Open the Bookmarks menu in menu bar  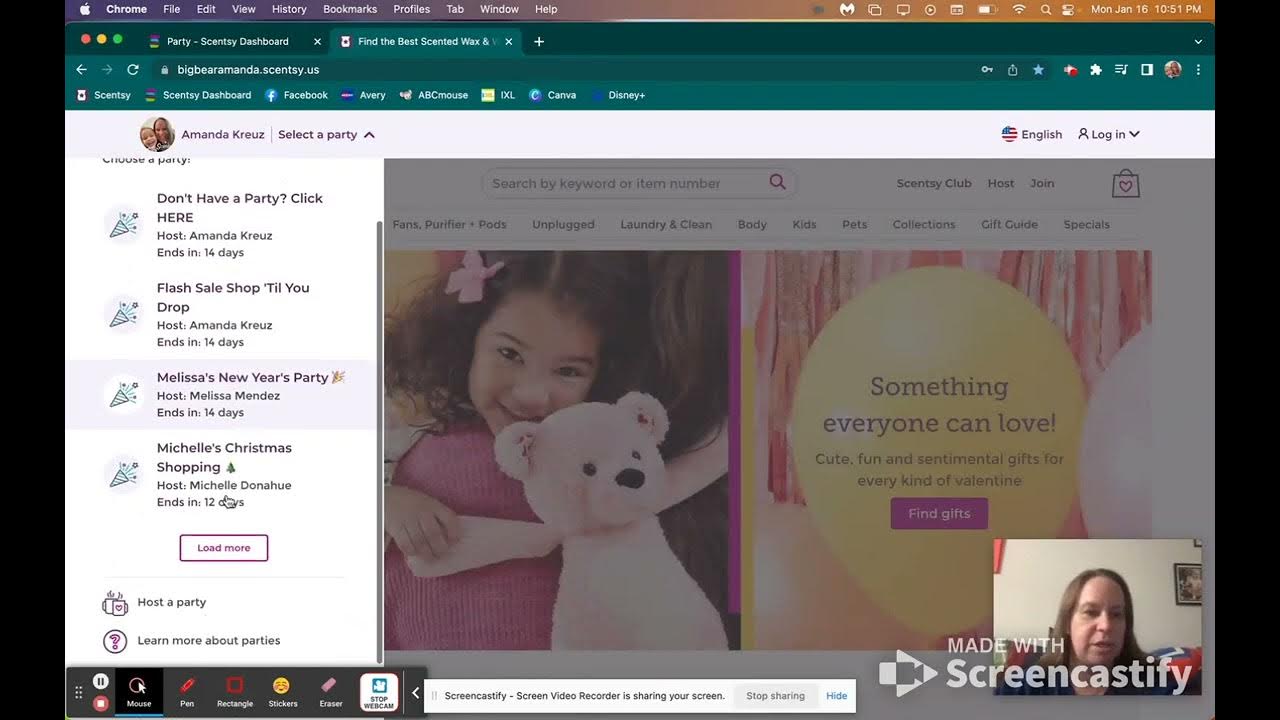tap(350, 9)
